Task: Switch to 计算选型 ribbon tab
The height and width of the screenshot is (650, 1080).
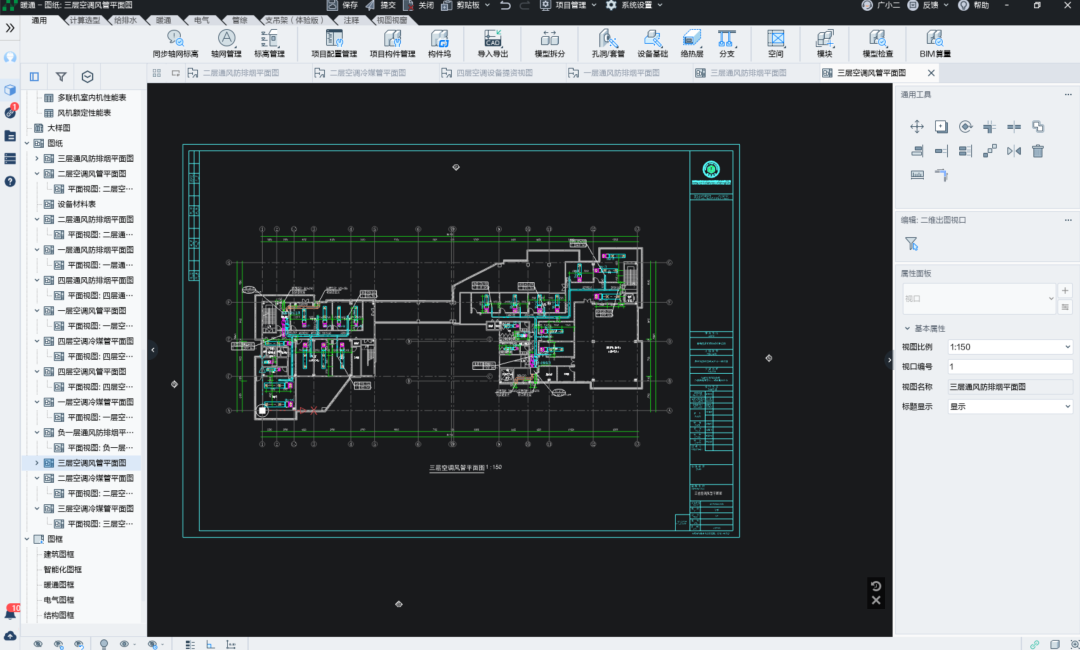Action: [85, 20]
